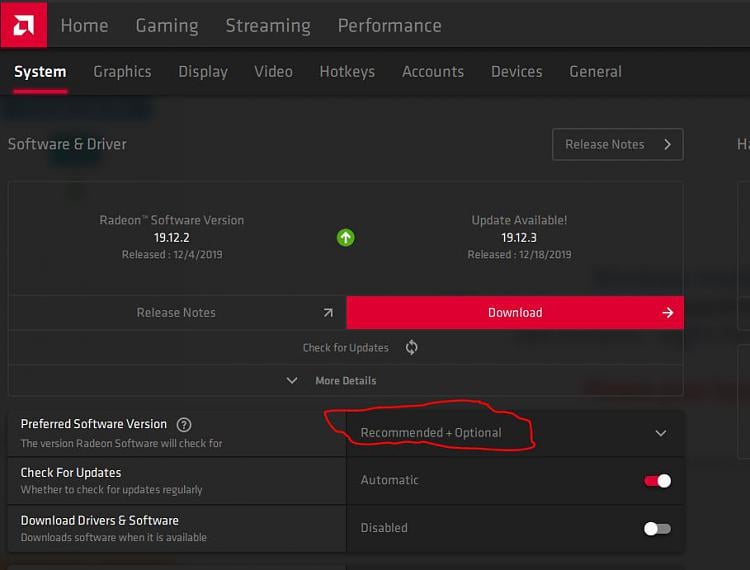Expand More Details section
The image size is (750, 570).
345,381
